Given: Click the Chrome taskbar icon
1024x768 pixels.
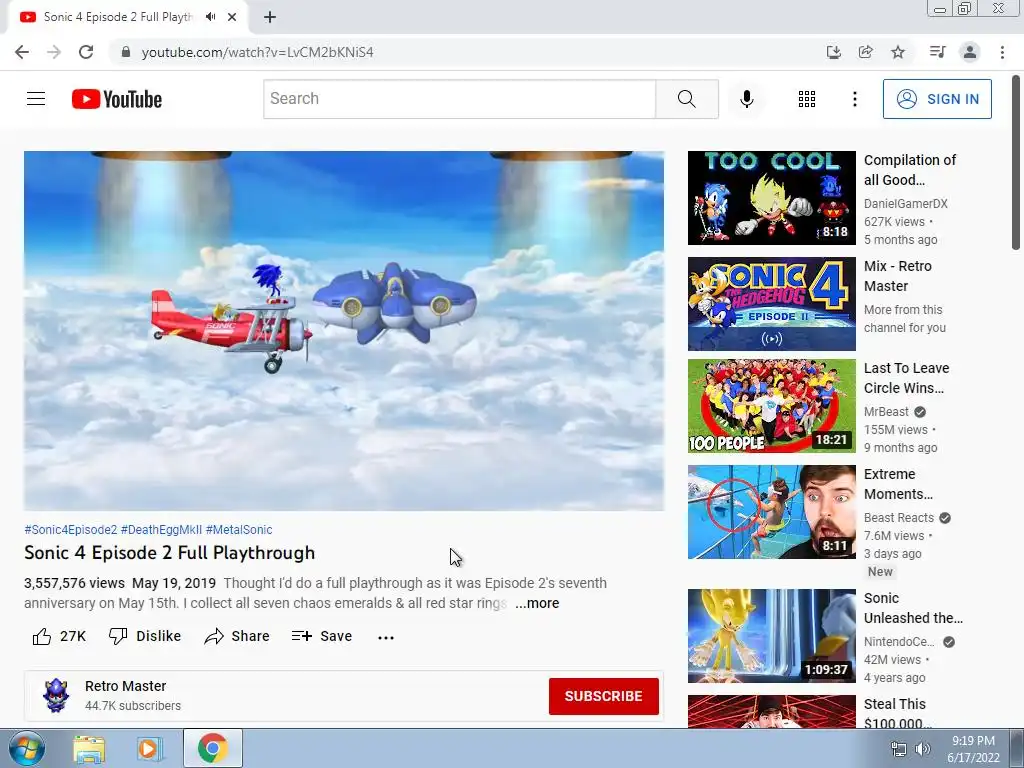Looking at the screenshot, I should pyautogui.click(x=213, y=748).
